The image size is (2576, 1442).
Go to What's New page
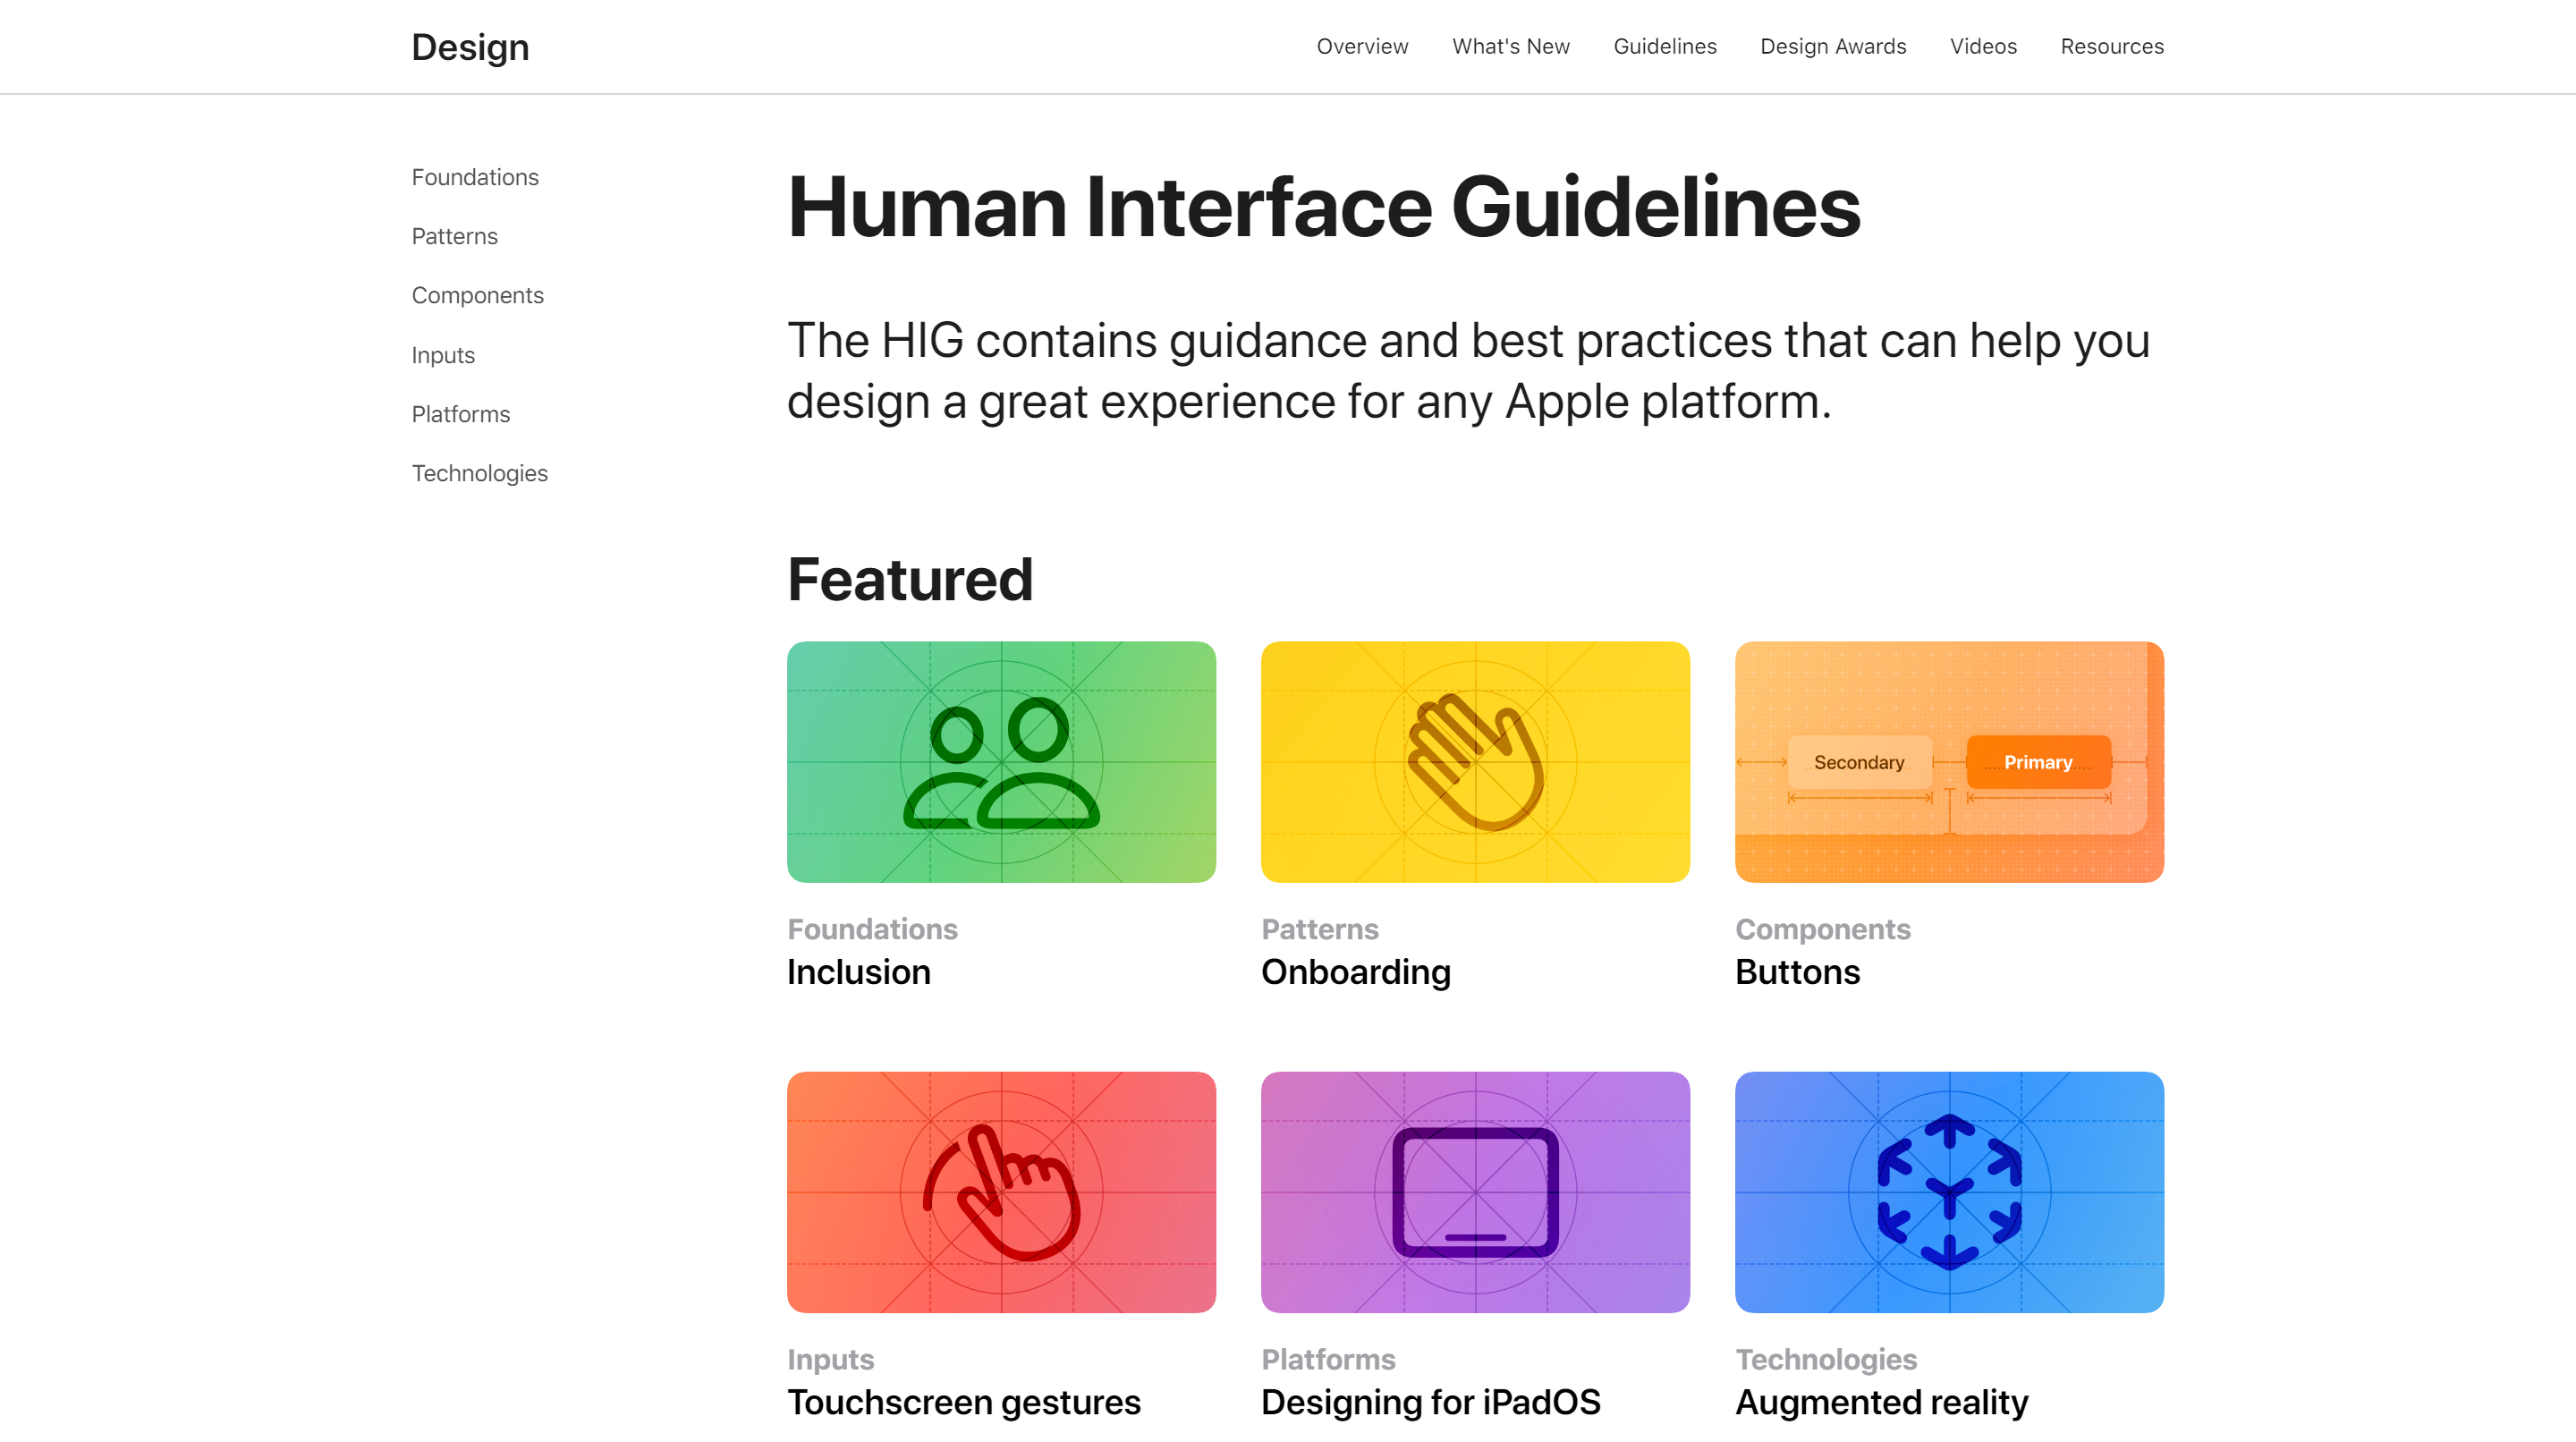click(1511, 47)
